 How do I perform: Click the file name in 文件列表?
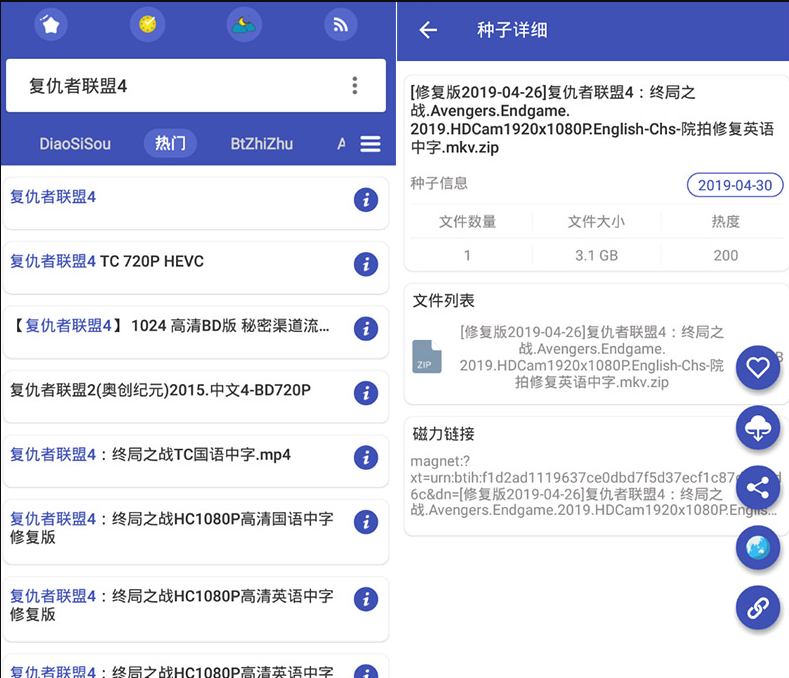591,357
